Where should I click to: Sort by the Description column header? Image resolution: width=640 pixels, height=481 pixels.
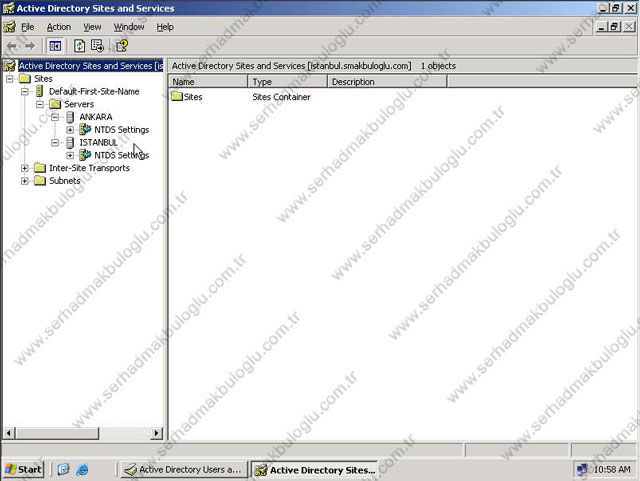387,82
